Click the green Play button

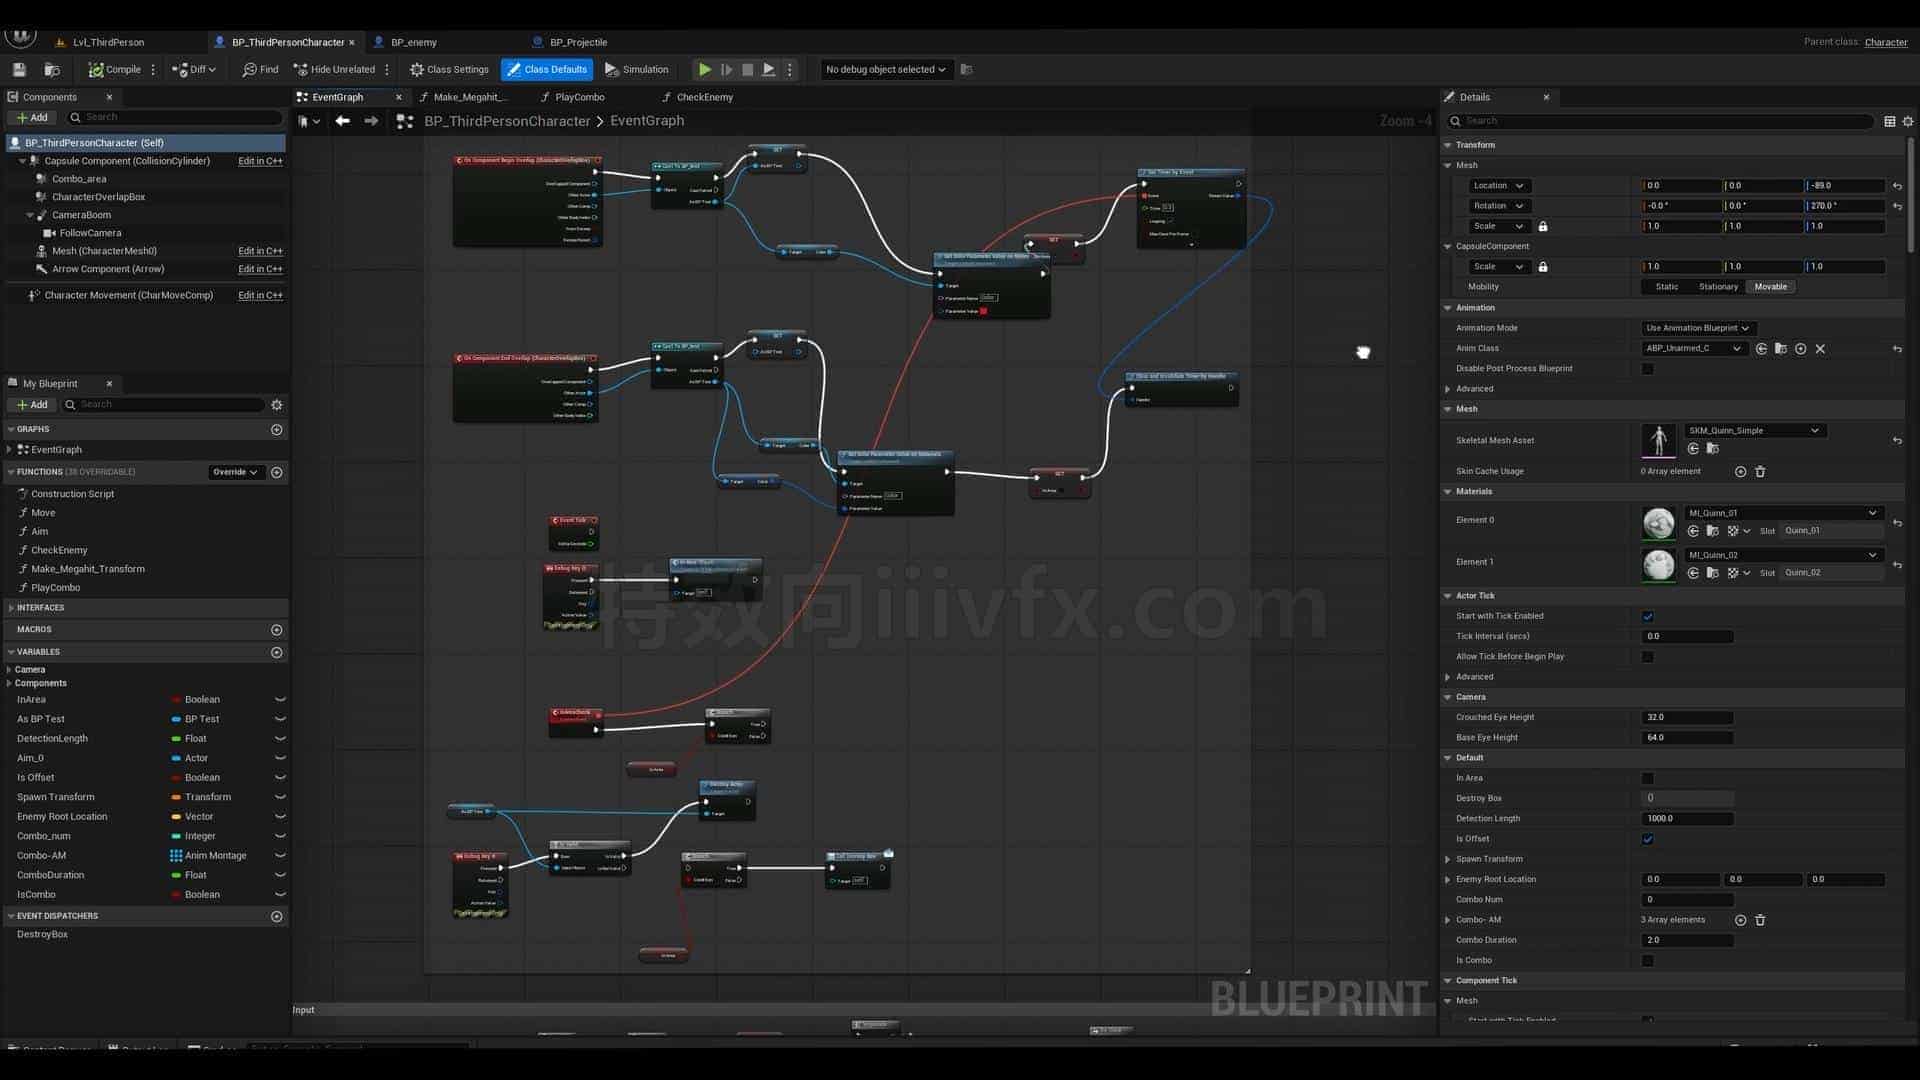(705, 69)
